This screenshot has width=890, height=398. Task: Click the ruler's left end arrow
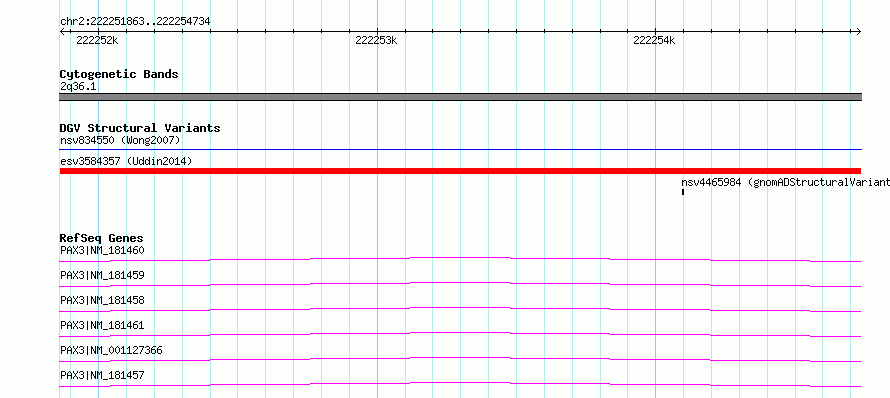[63, 32]
